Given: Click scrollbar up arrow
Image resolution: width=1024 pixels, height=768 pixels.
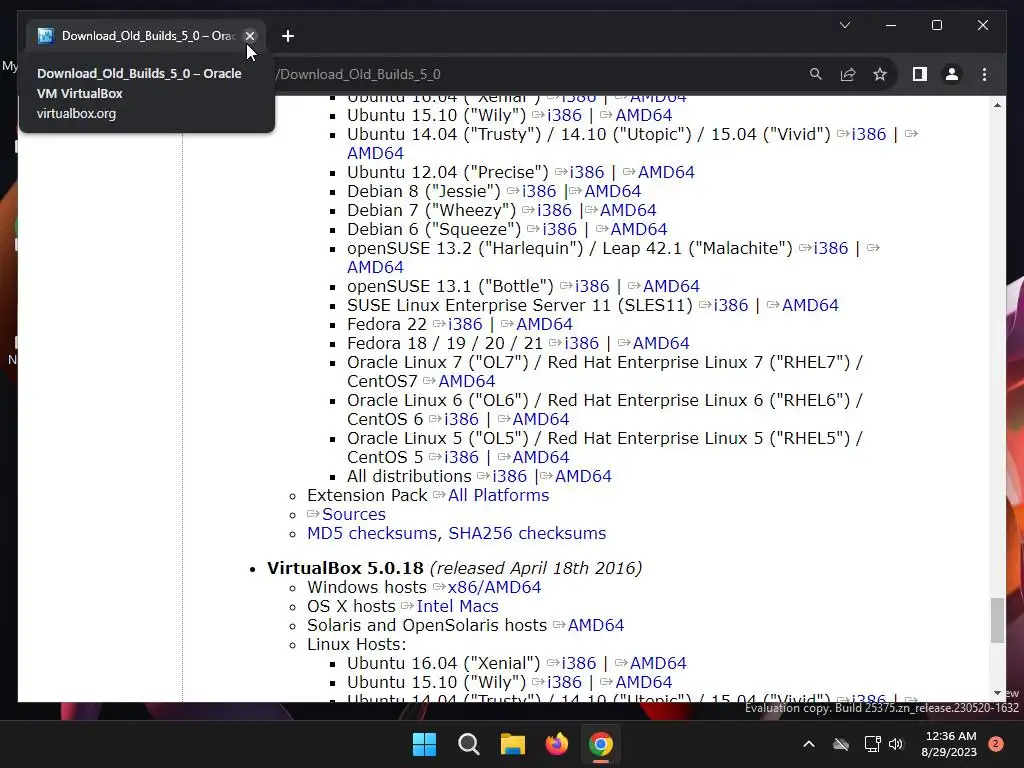Looking at the screenshot, I should pyautogui.click(x=997, y=105).
